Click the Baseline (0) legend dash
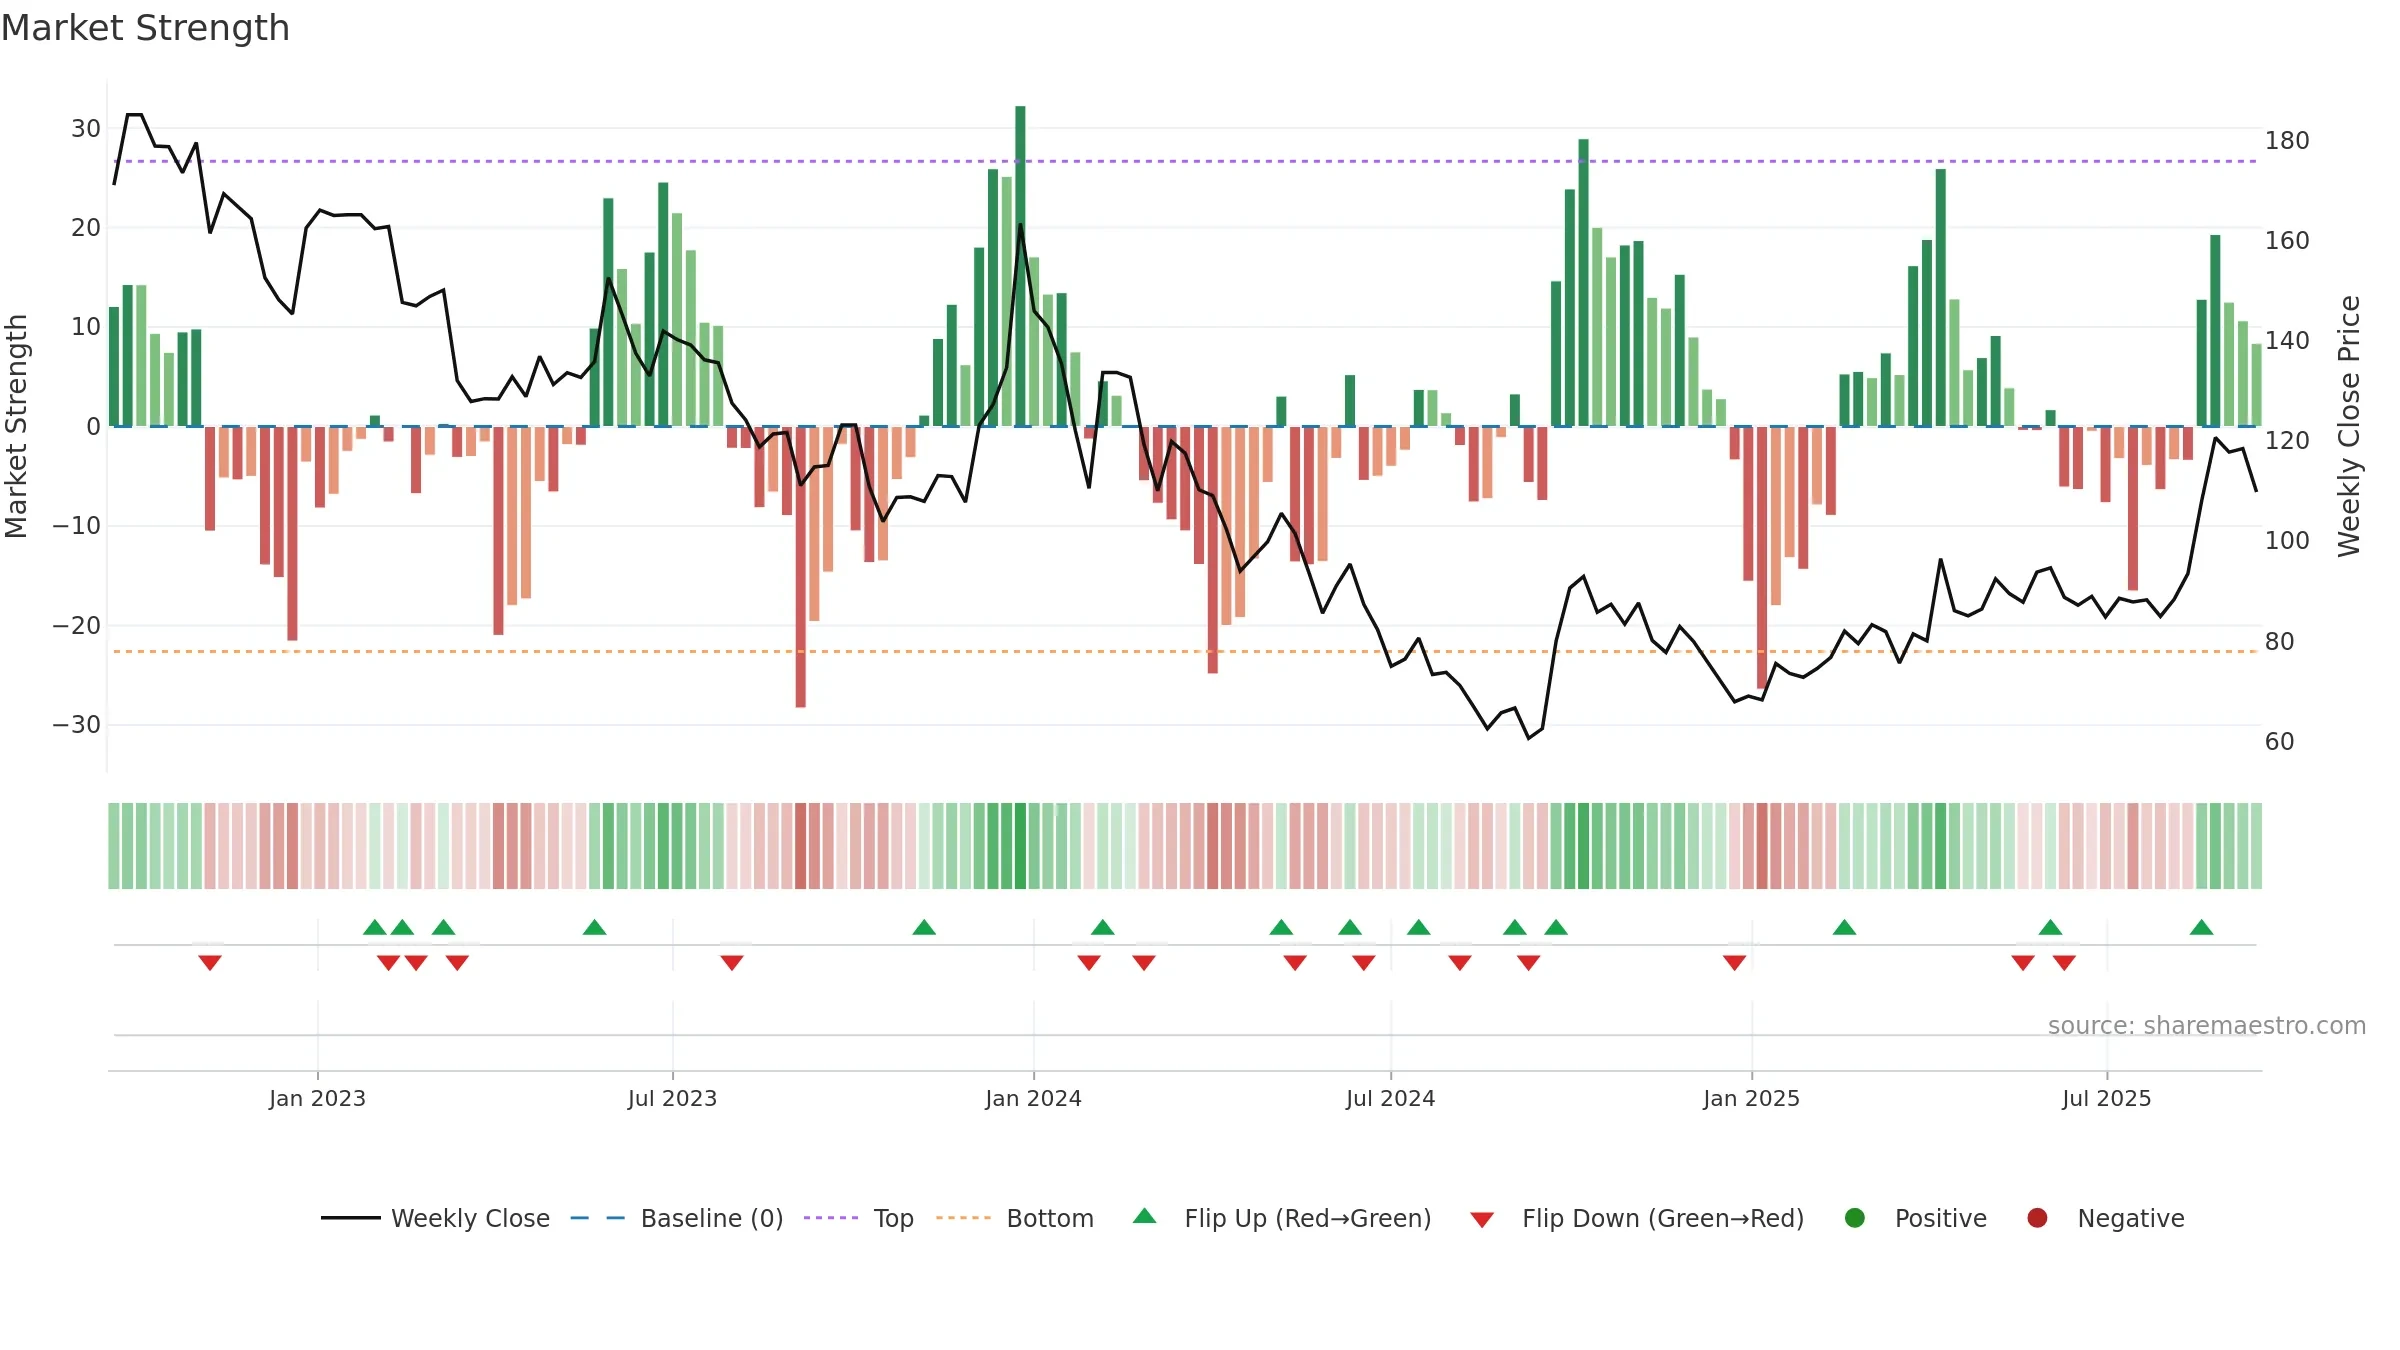2400x1350 pixels. 597,1218
